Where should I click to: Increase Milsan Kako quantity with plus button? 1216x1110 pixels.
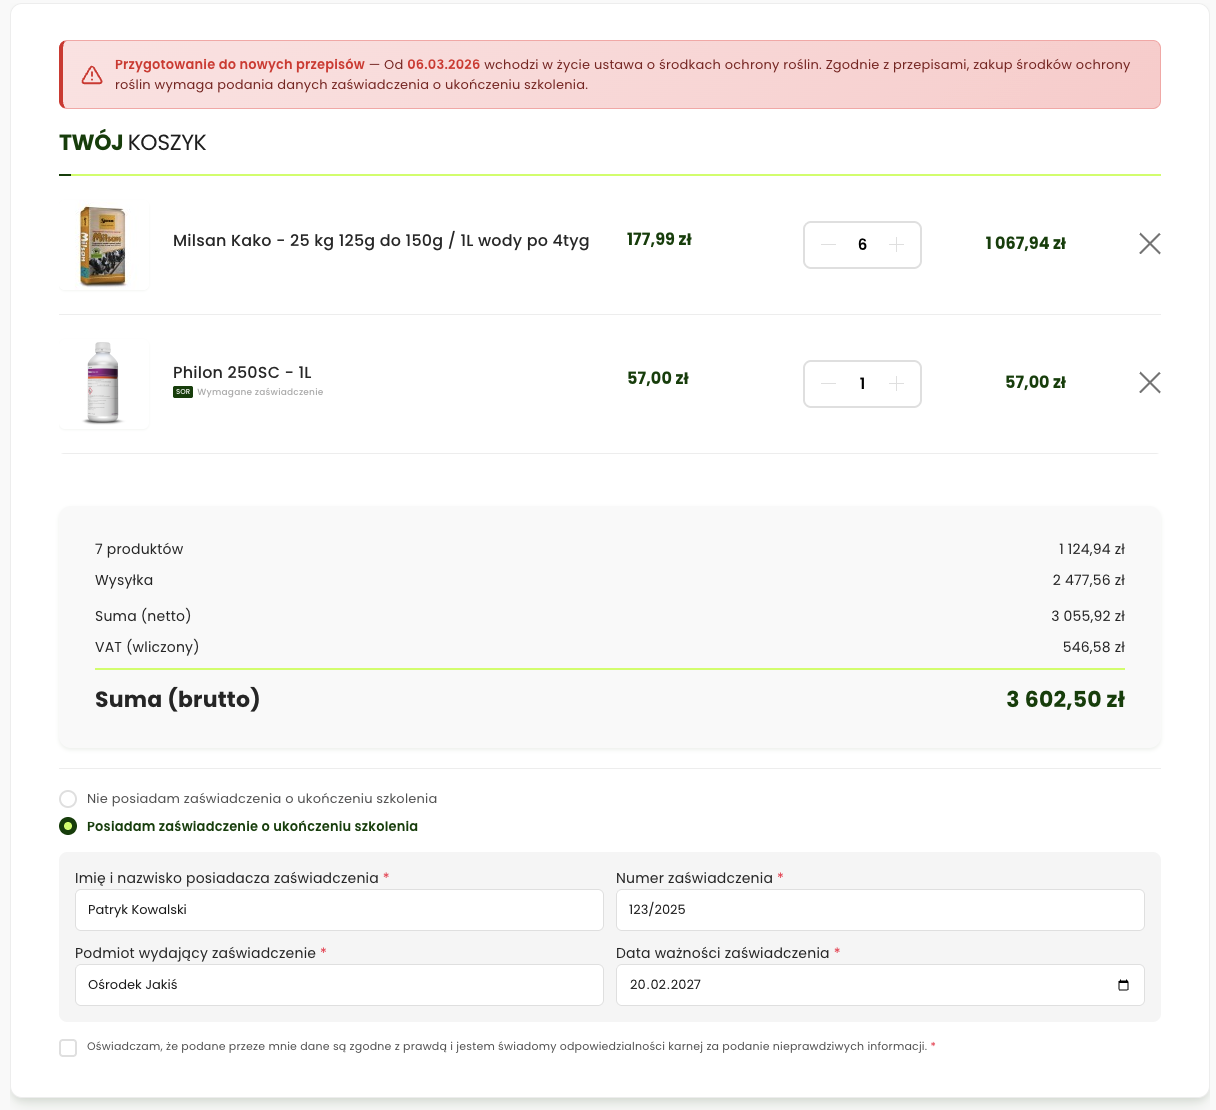(897, 245)
